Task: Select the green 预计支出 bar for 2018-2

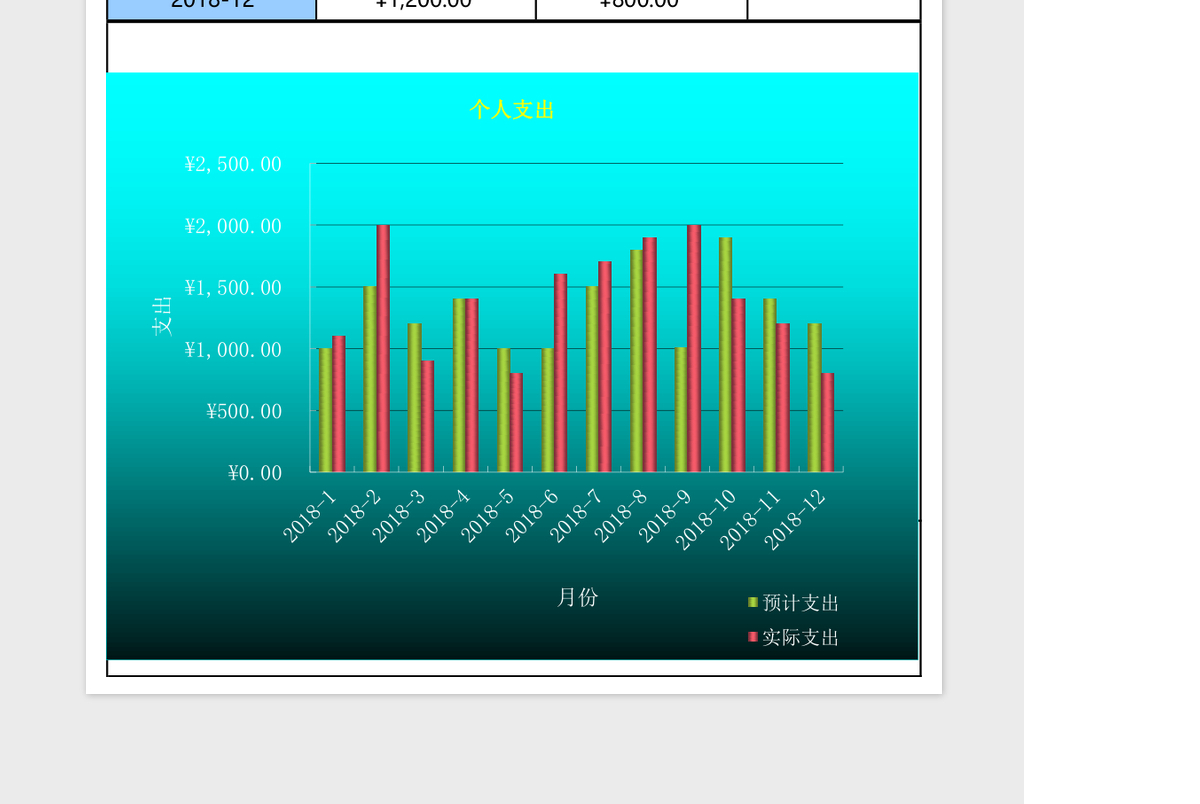Action: [370, 379]
